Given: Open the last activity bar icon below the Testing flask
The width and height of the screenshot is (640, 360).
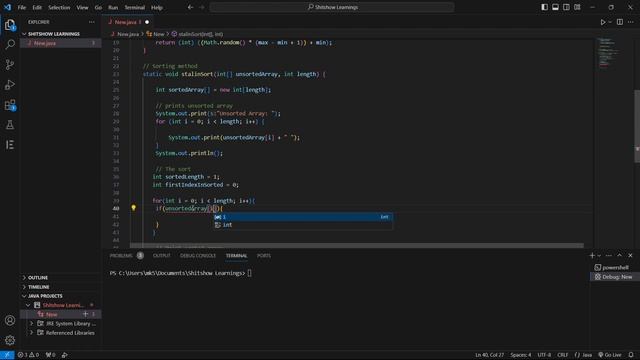Looking at the screenshot, I should coord(10,145).
